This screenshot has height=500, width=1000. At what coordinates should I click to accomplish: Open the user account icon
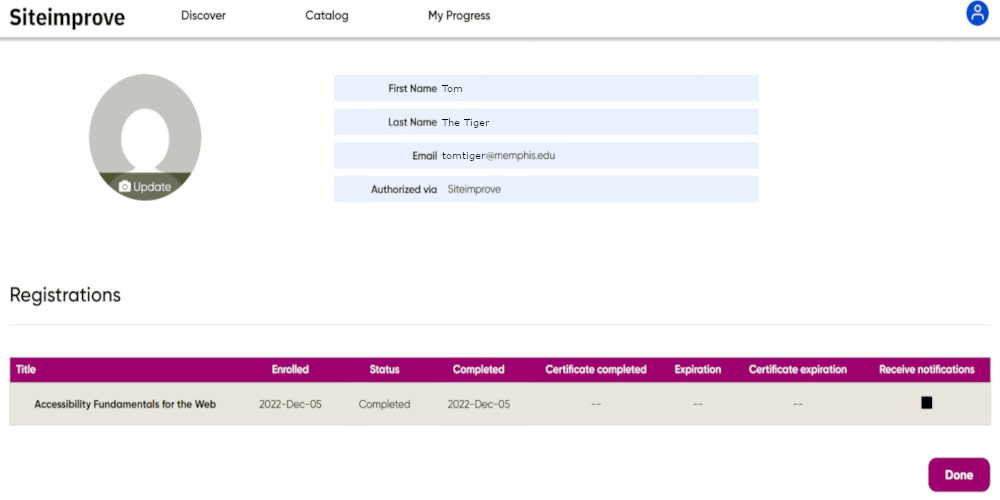(977, 14)
